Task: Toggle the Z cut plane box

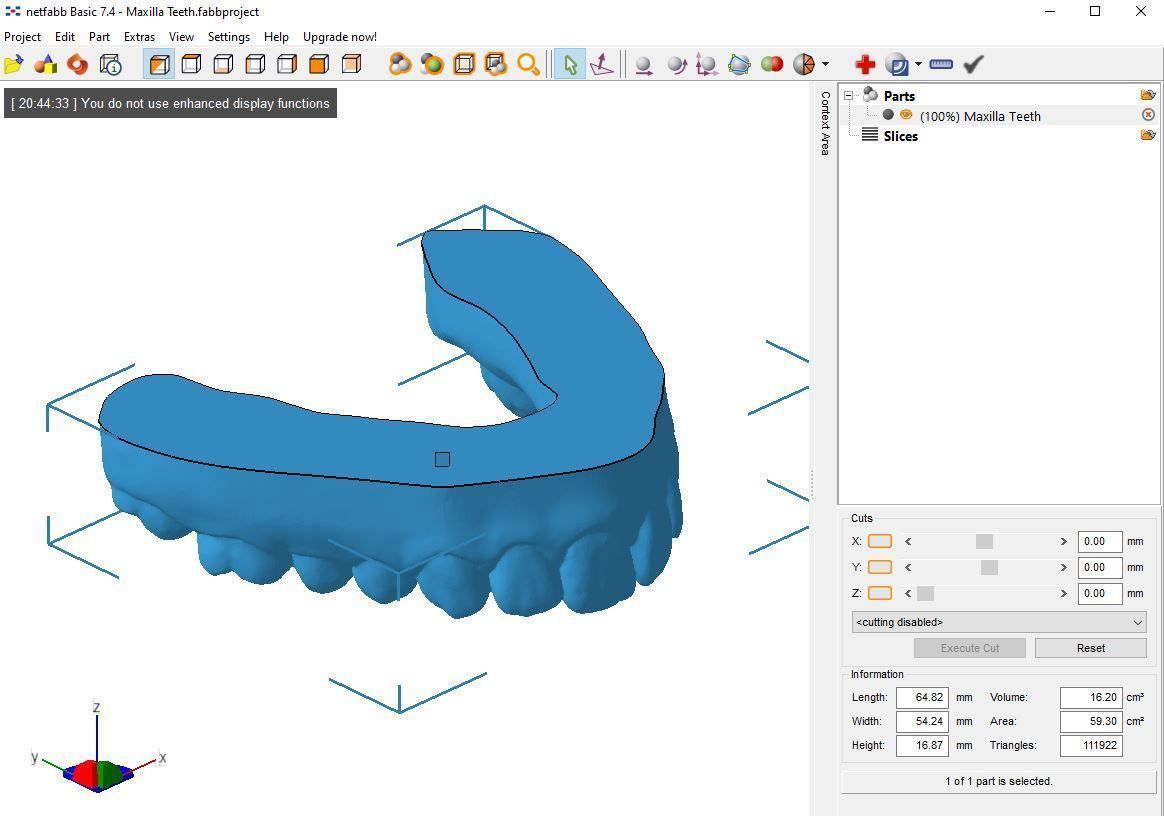Action: (880, 593)
